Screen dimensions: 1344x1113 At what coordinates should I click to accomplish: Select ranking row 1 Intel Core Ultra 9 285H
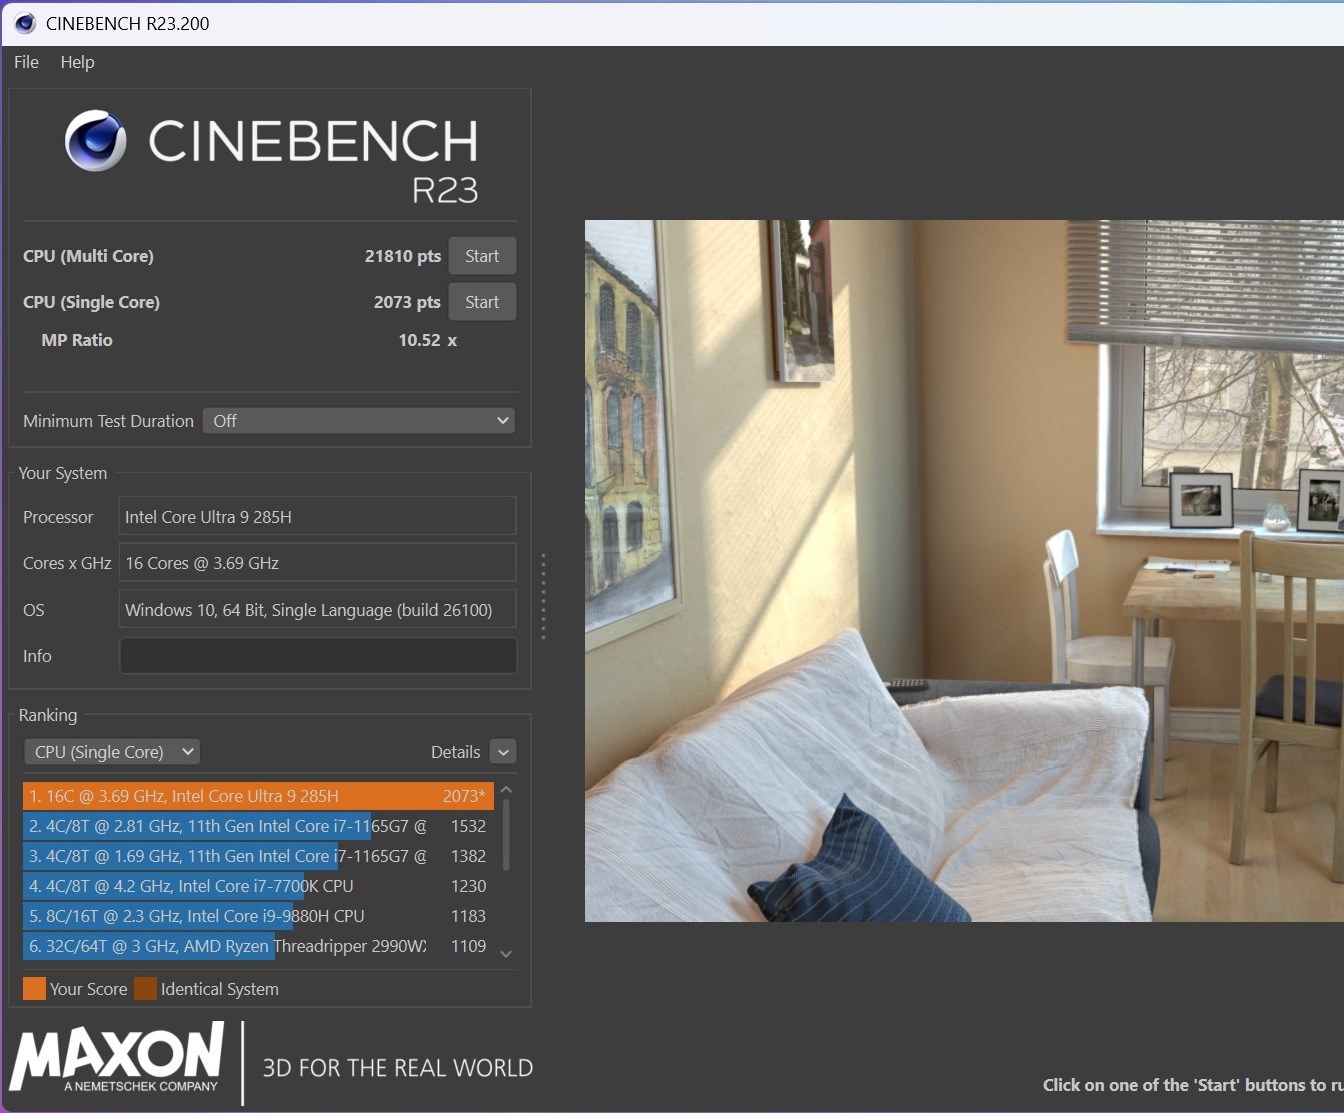pos(258,796)
